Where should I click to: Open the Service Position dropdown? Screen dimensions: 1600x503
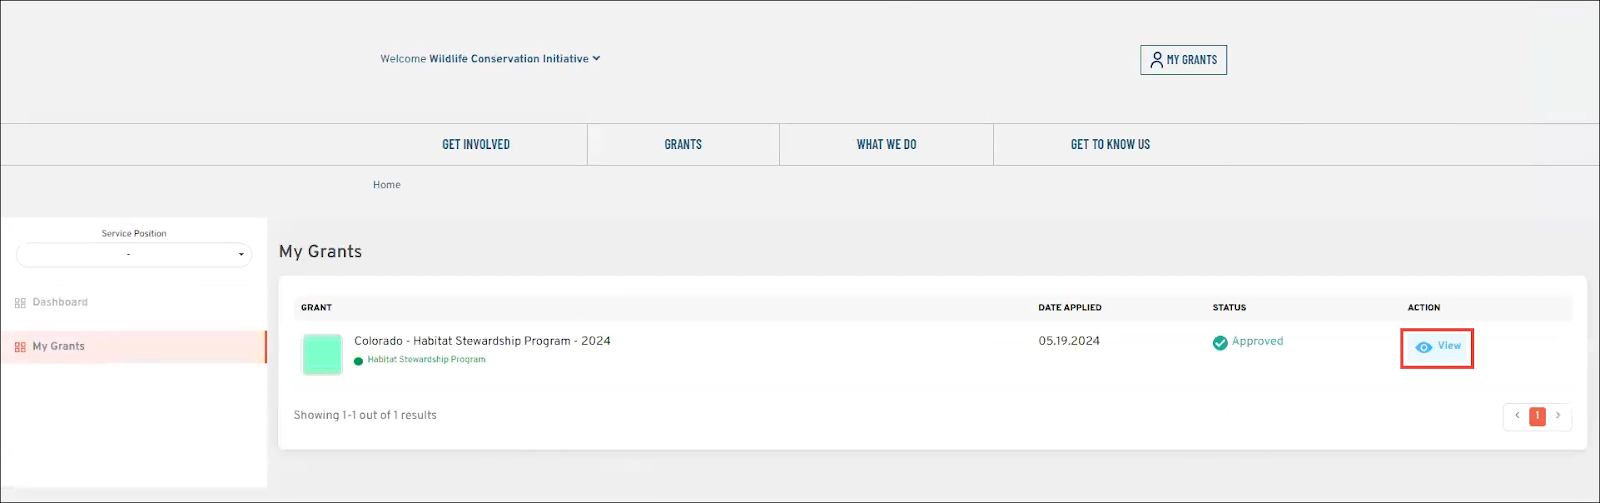[x=134, y=255]
